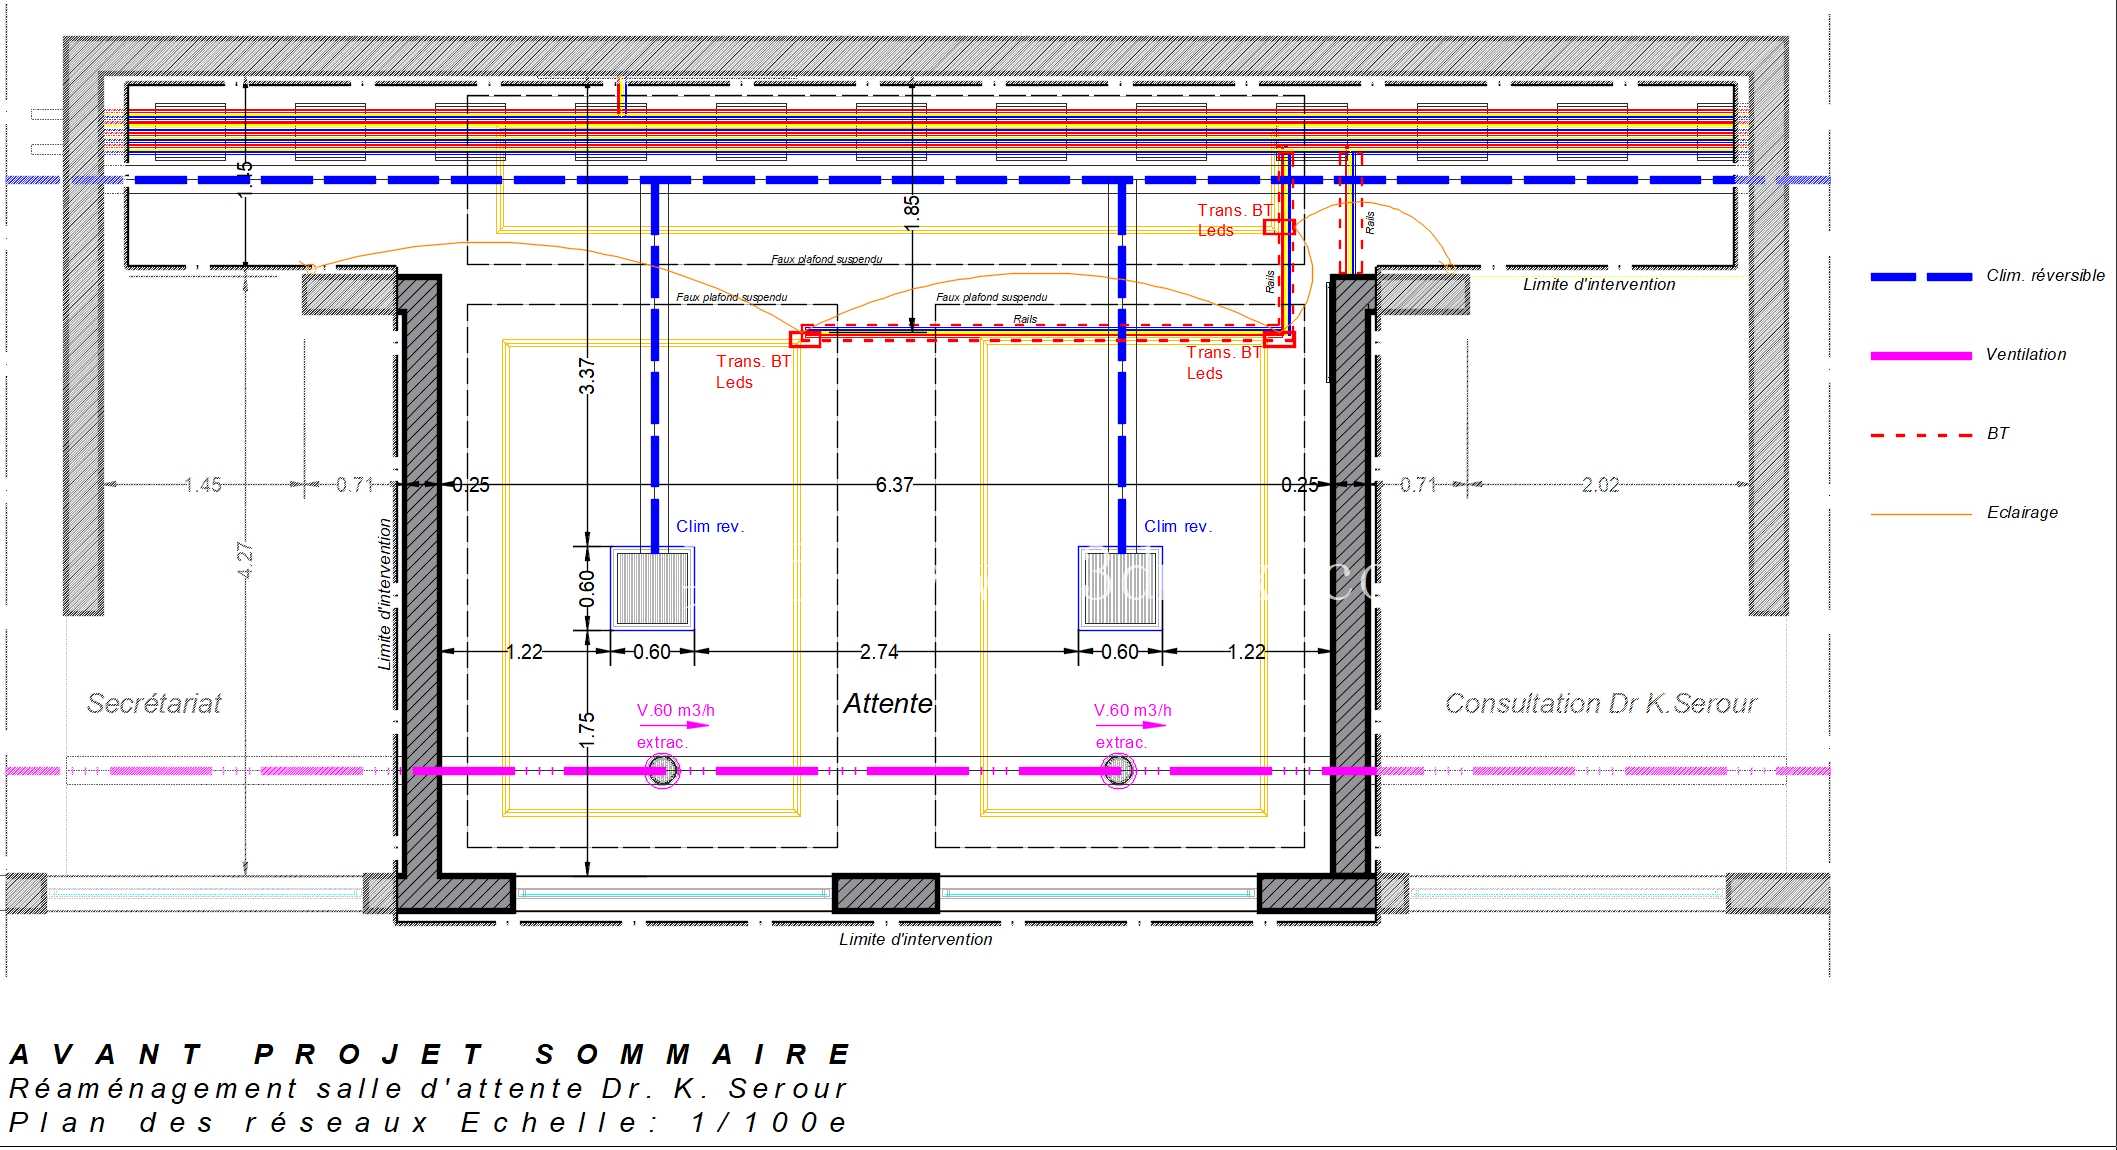The height and width of the screenshot is (1150, 2117).
Task: Click the 'Clim rev.' label above the right unit
Action: click(x=1178, y=527)
